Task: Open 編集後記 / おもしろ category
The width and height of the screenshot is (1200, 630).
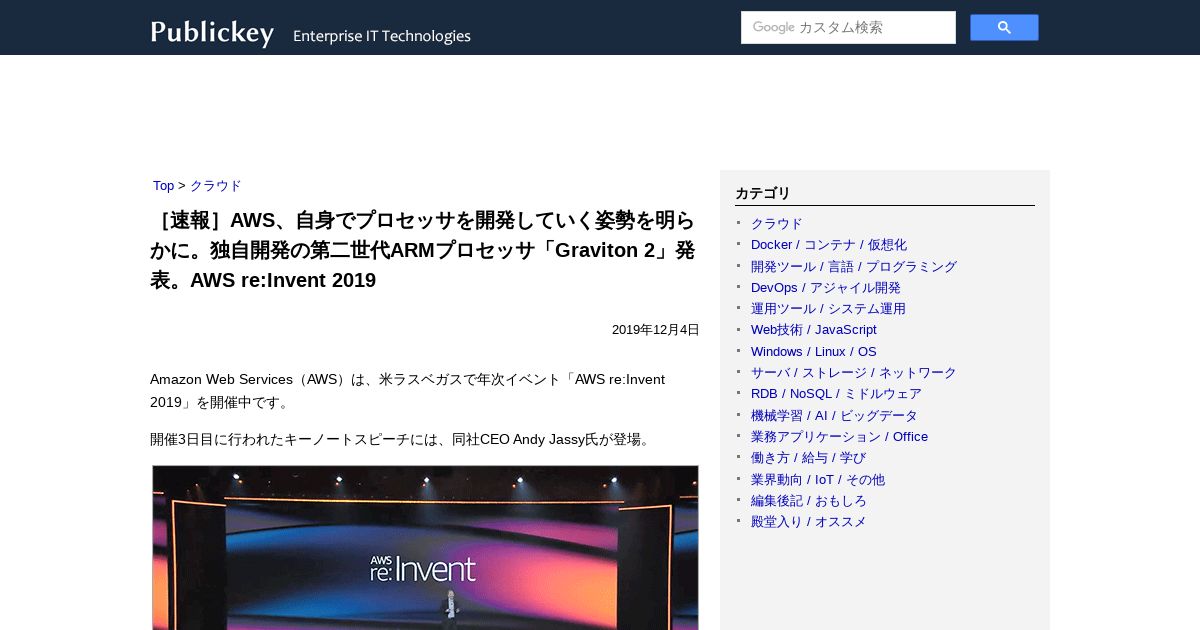Action: [808, 501]
